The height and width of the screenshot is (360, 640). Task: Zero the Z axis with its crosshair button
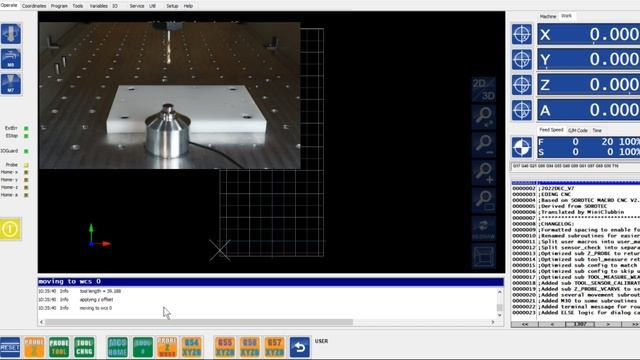point(522,85)
